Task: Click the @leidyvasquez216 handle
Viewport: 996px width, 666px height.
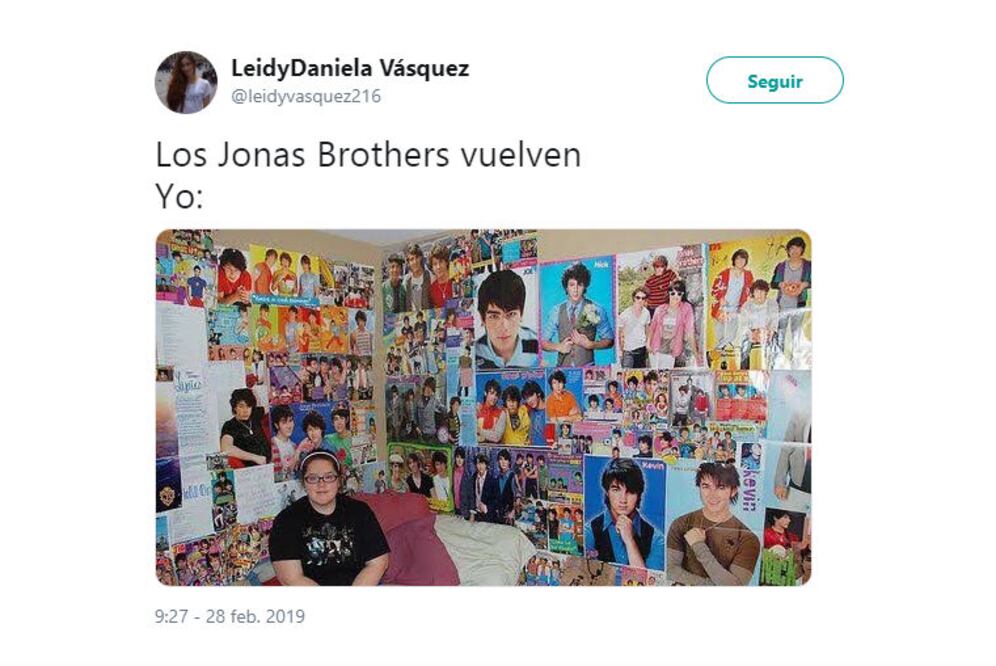Action: 306,97
